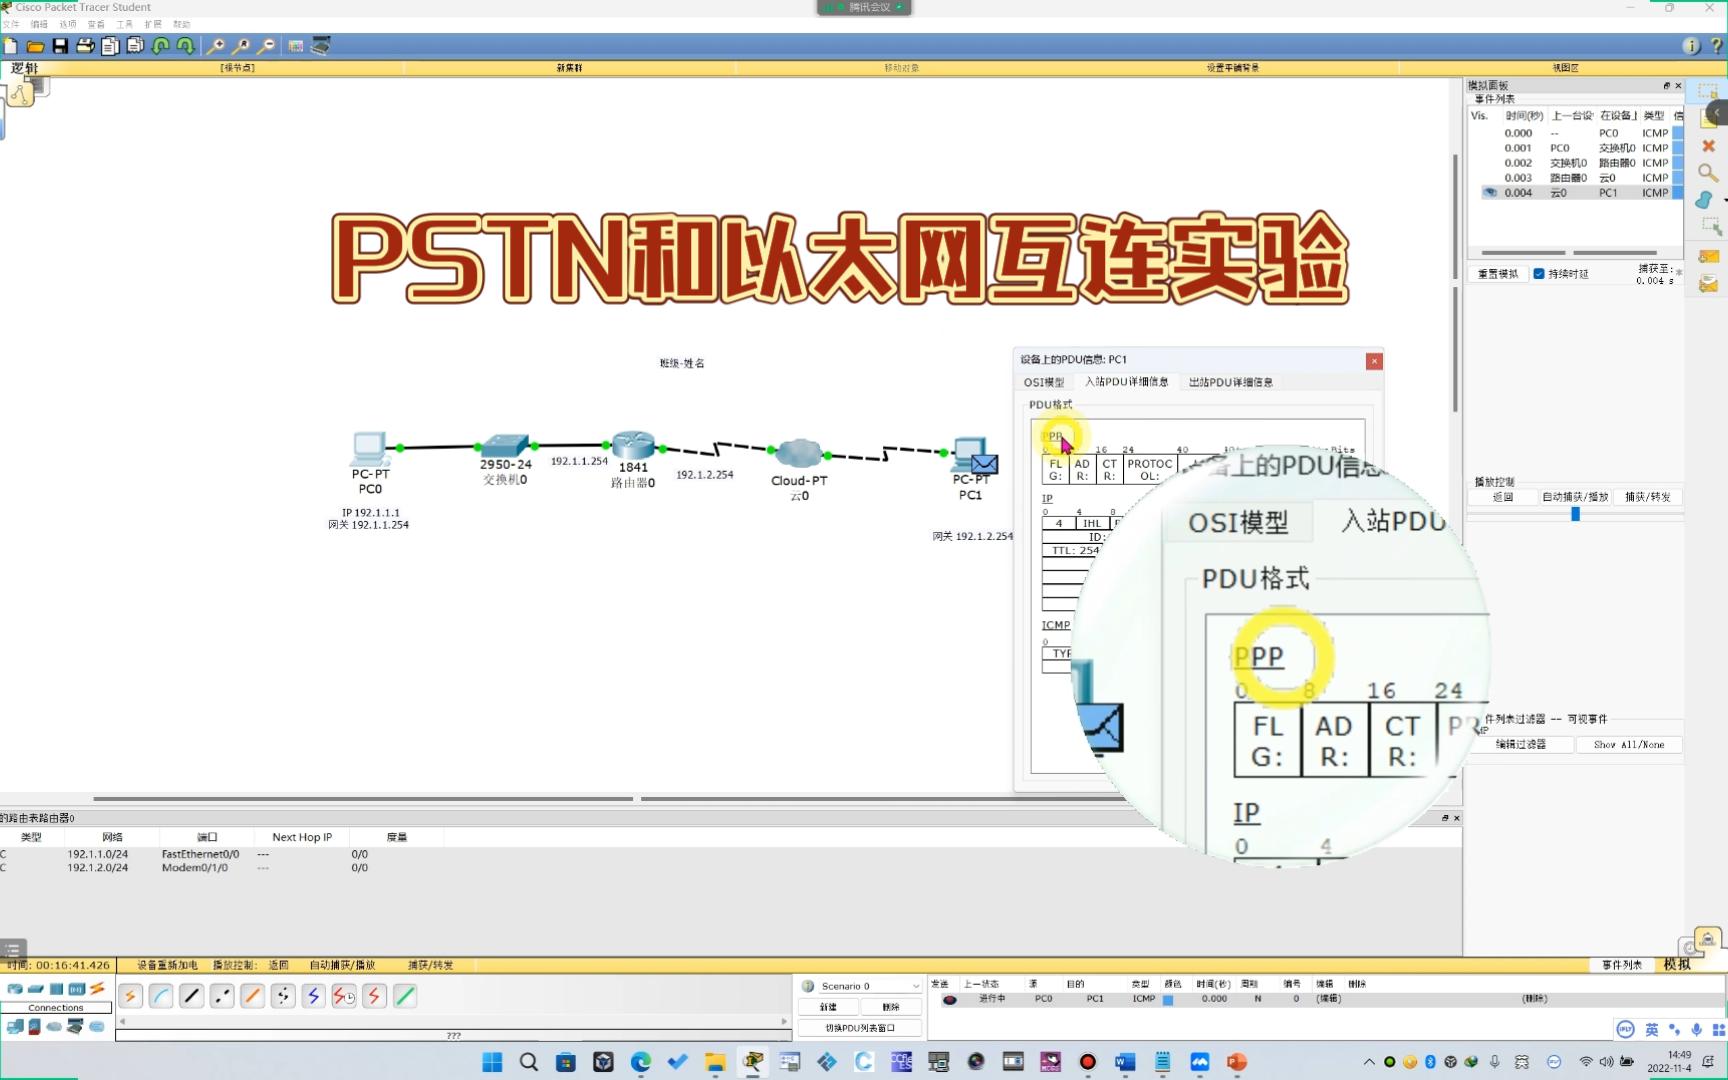Open the 事件列表 tab at bottom right
The width and height of the screenshot is (1728, 1080).
pyautogui.click(x=1622, y=965)
